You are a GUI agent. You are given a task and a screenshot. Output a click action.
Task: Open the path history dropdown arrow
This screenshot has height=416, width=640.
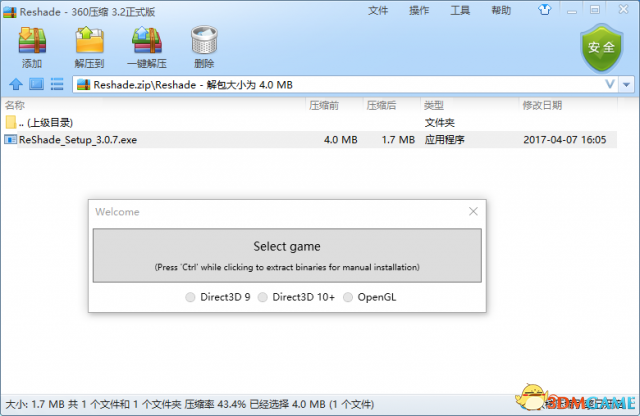tap(627, 85)
